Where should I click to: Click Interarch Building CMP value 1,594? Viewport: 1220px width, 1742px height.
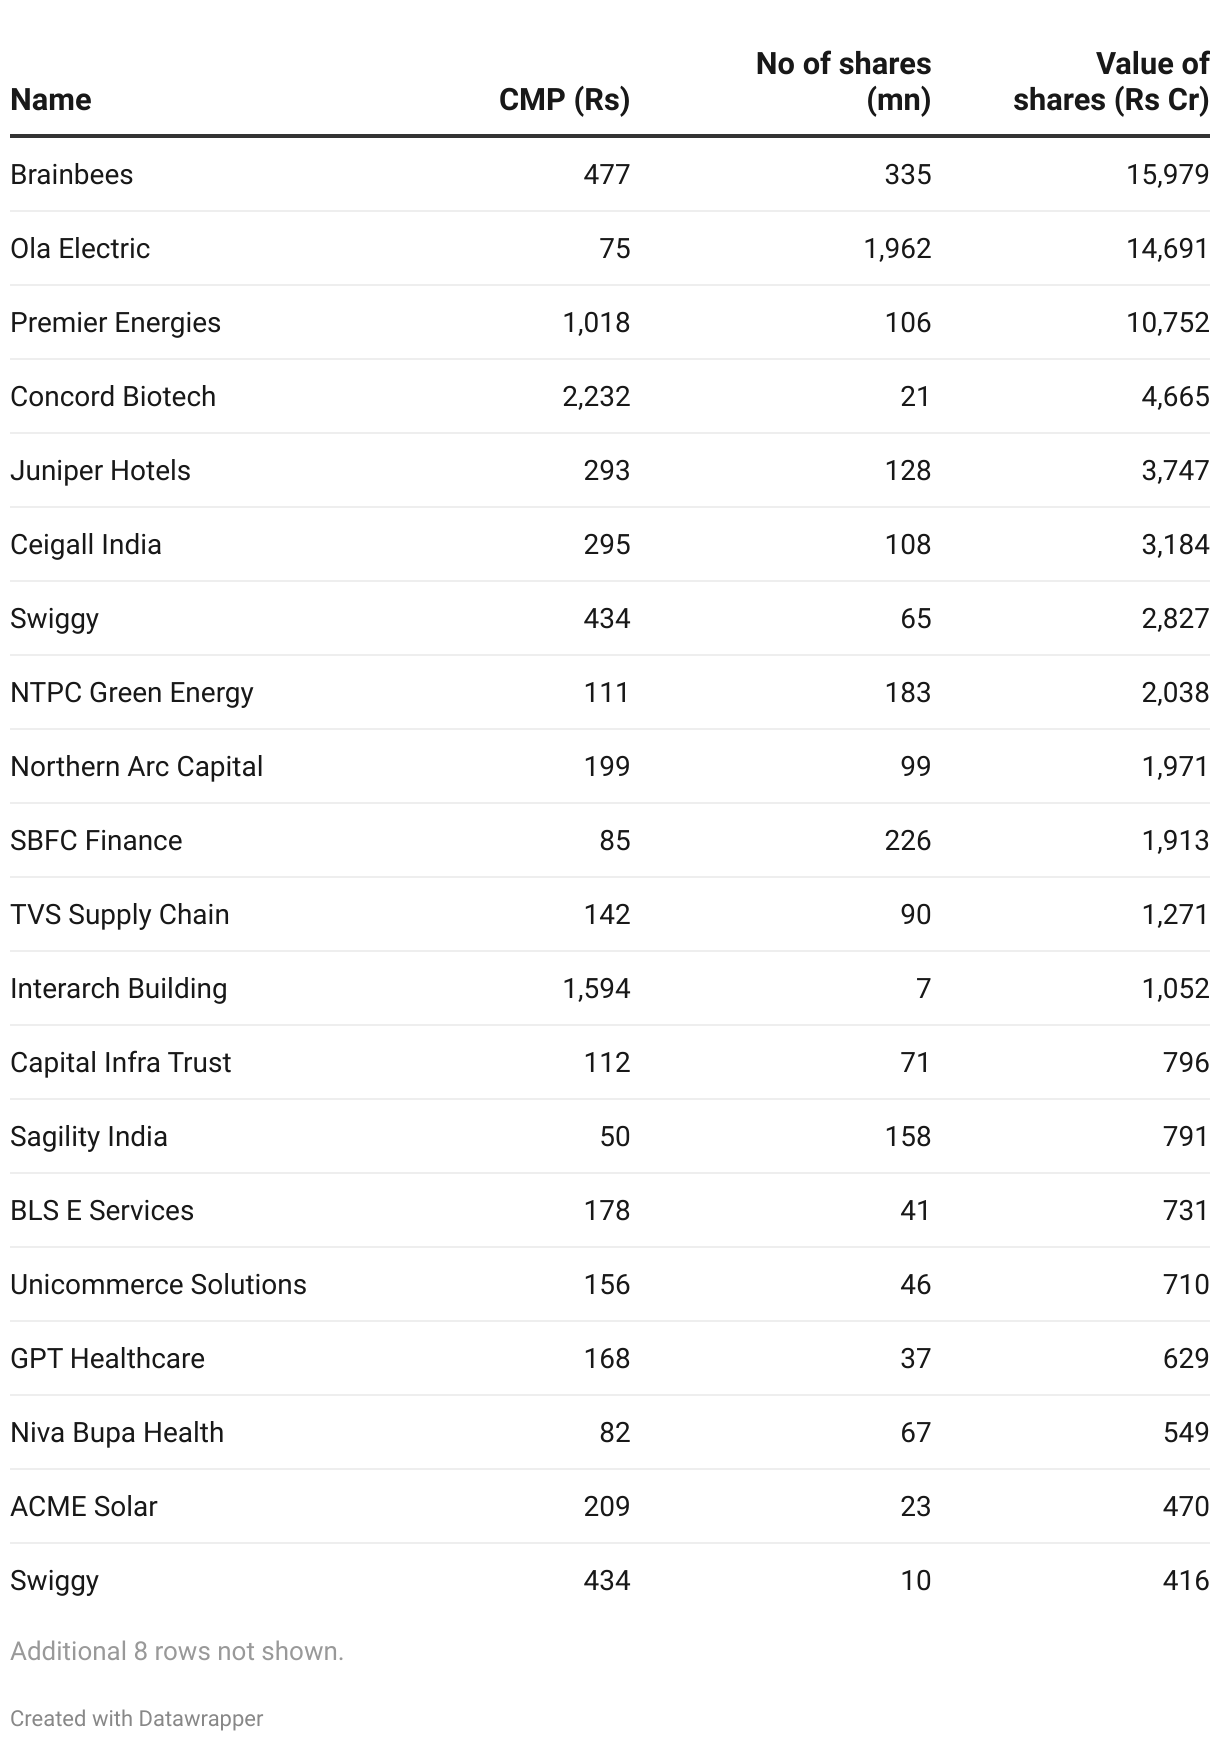click(x=596, y=989)
